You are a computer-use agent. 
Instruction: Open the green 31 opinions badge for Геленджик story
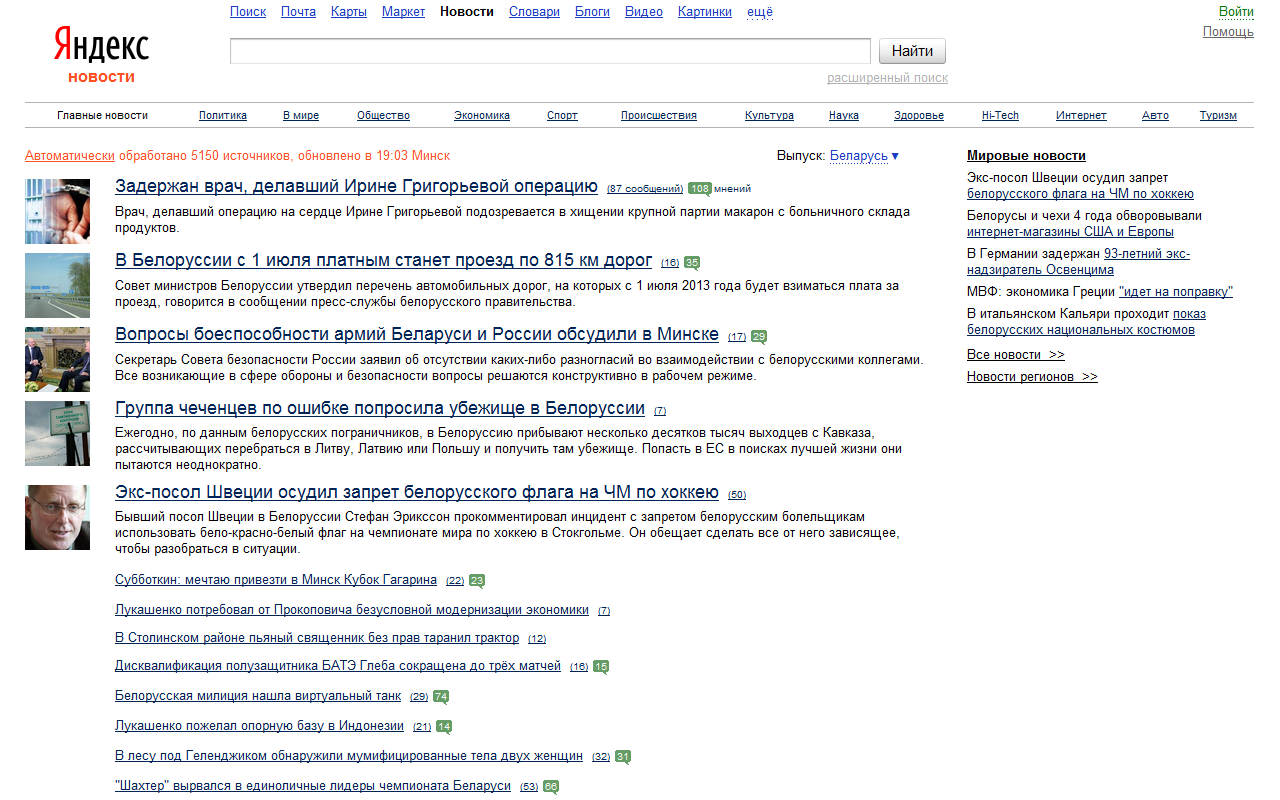[623, 756]
